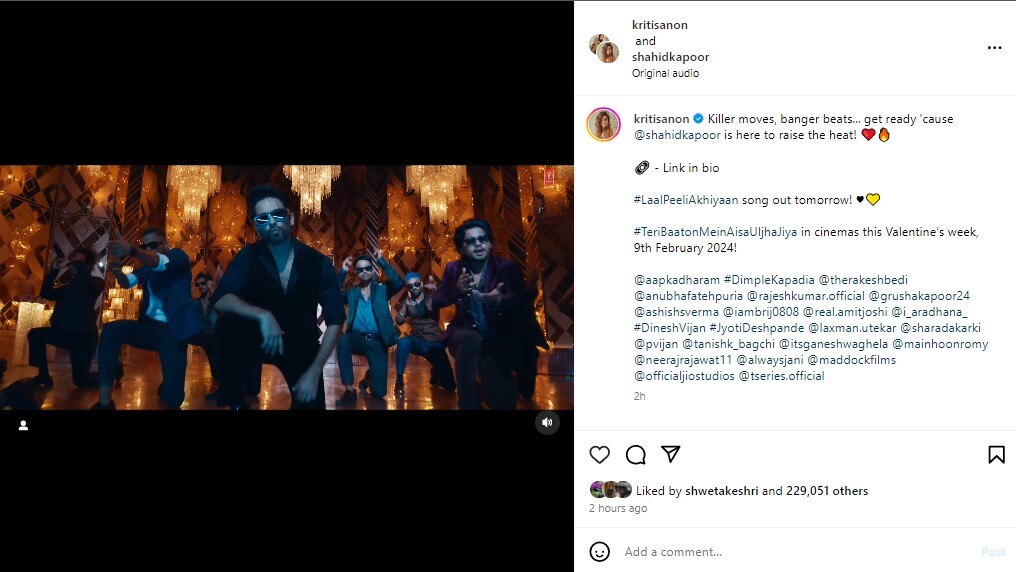Open @tseries.official mention
This screenshot has width=1016, height=572.
(x=781, y=376)
